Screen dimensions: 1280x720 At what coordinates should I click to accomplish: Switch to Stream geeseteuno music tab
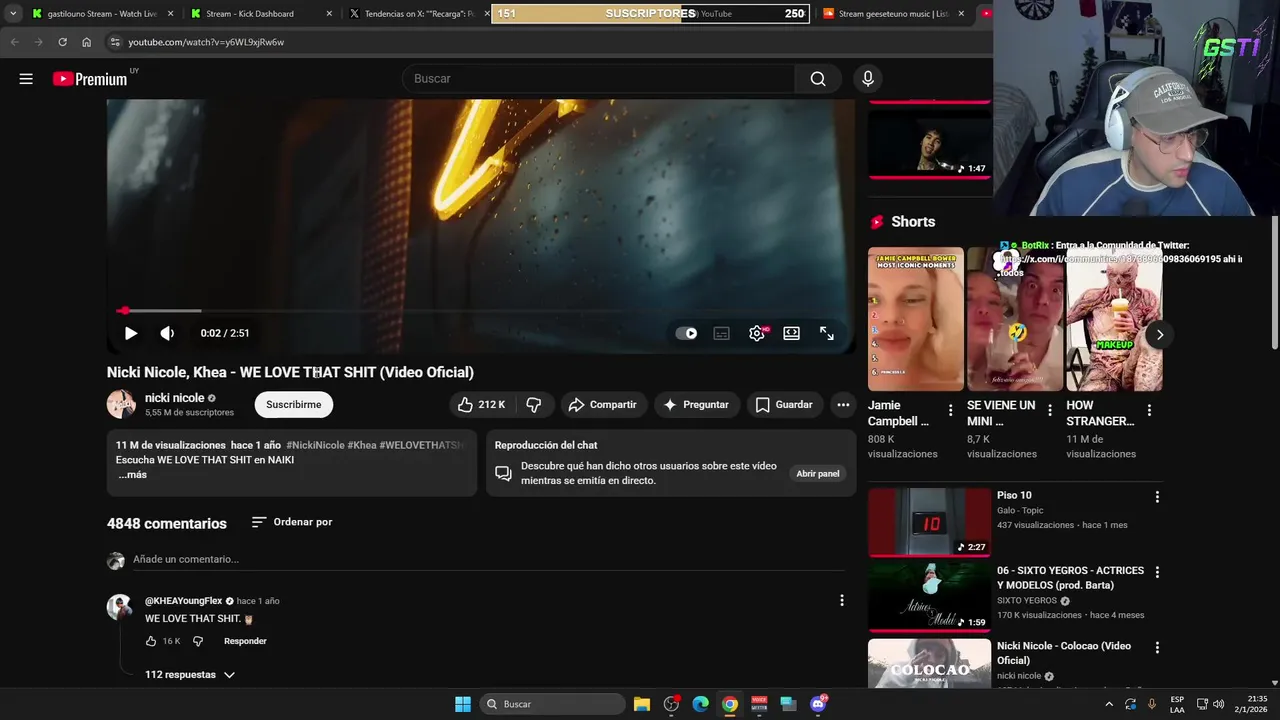[x=893, y=14]
